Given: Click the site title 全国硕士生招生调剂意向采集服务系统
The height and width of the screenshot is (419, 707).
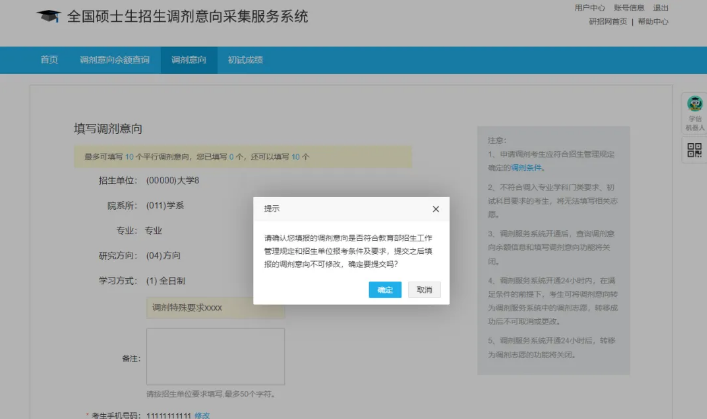Looking at the screenshot, I should pyautogui.click(x=187, y=18).
